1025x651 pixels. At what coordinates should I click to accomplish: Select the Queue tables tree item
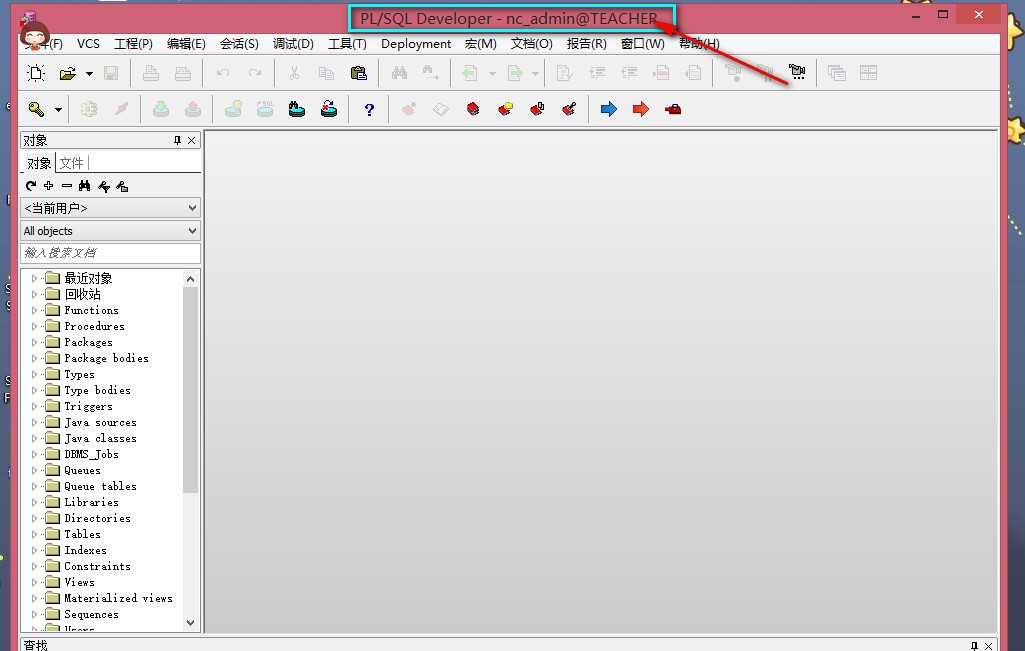[101, 486]
